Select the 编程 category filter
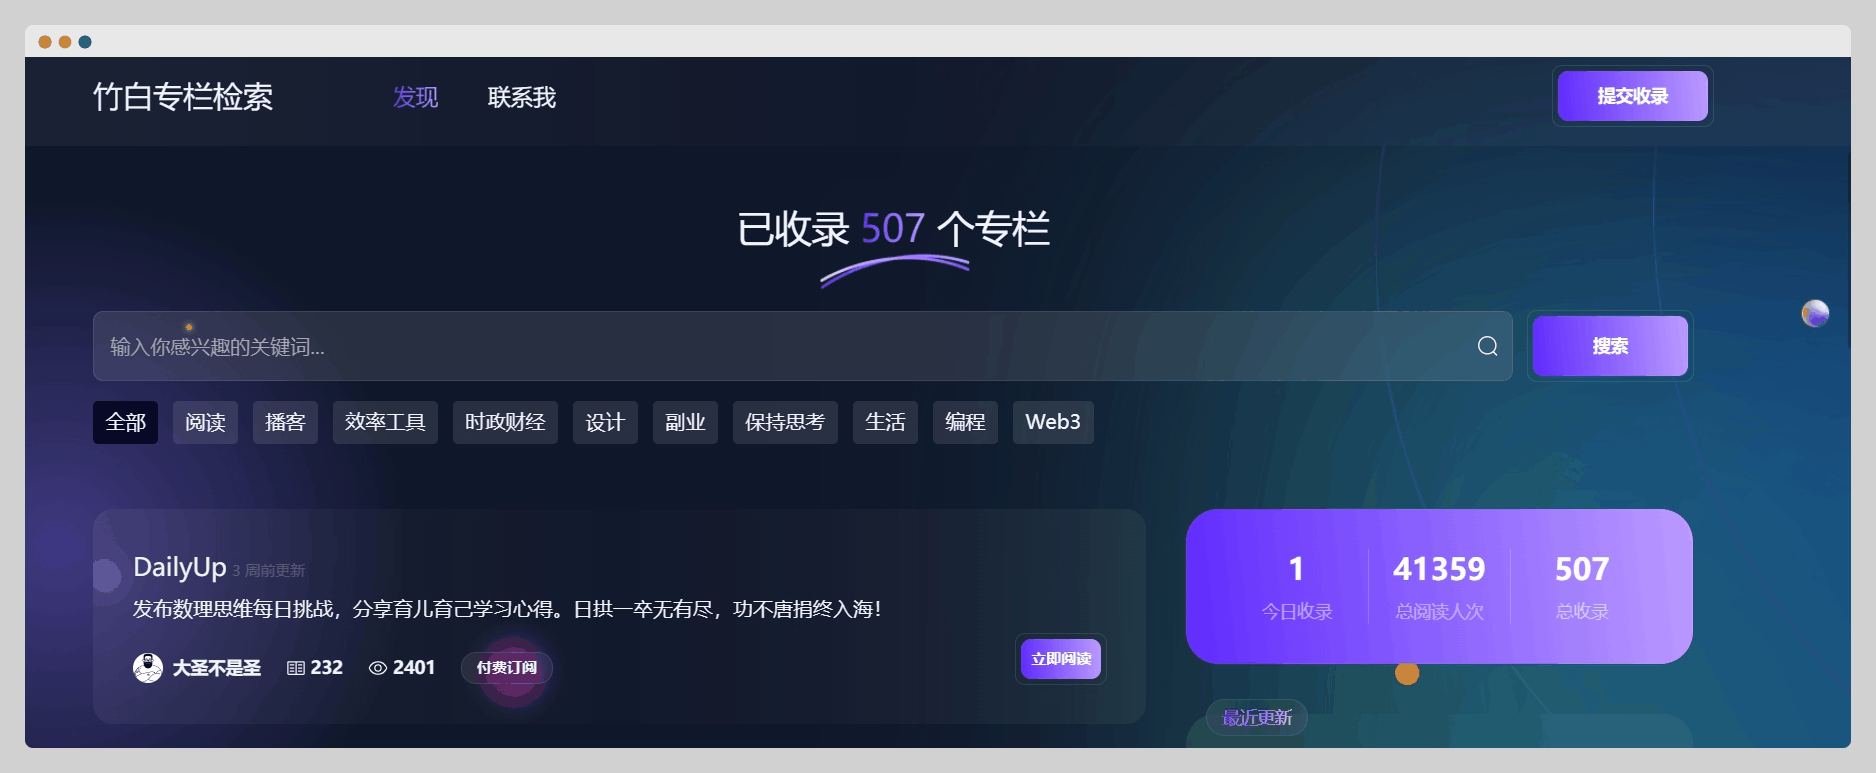The width and height of the screenshot is (1876, 773). pos(965,422)
